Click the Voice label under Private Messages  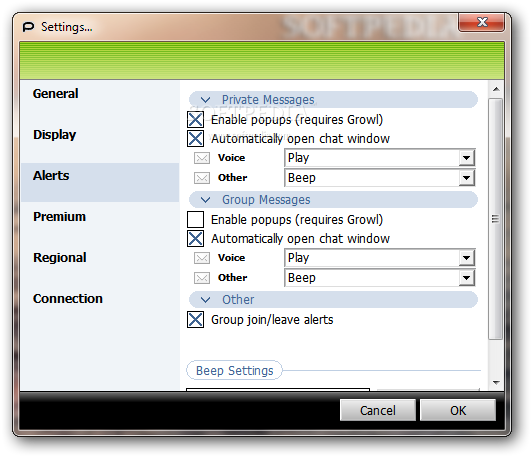point(231,158)
